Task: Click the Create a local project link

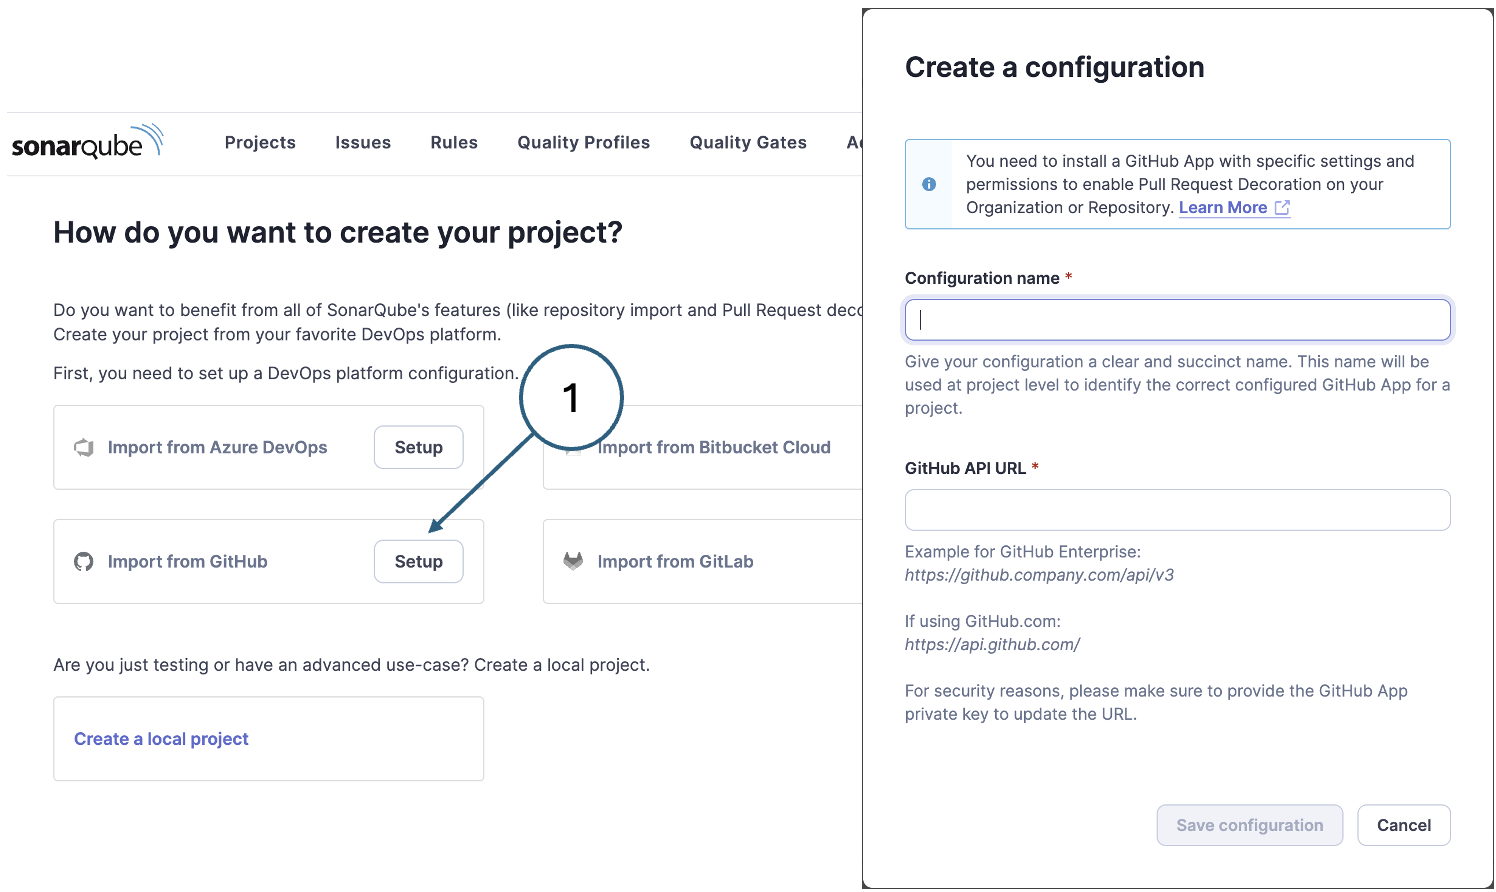Action: point(161,739)
